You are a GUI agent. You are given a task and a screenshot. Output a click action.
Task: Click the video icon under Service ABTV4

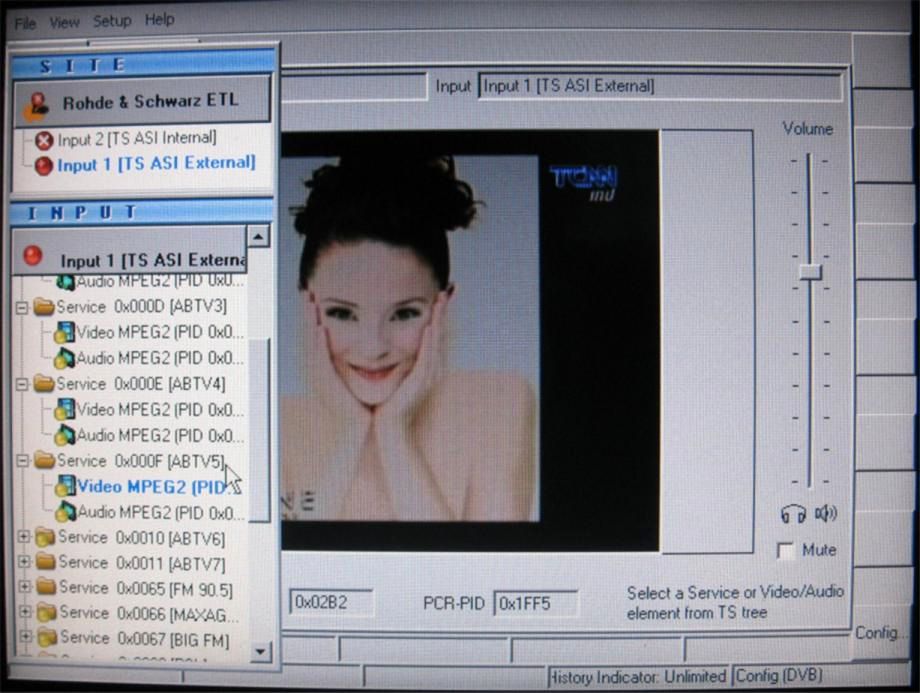pos(65,409)
